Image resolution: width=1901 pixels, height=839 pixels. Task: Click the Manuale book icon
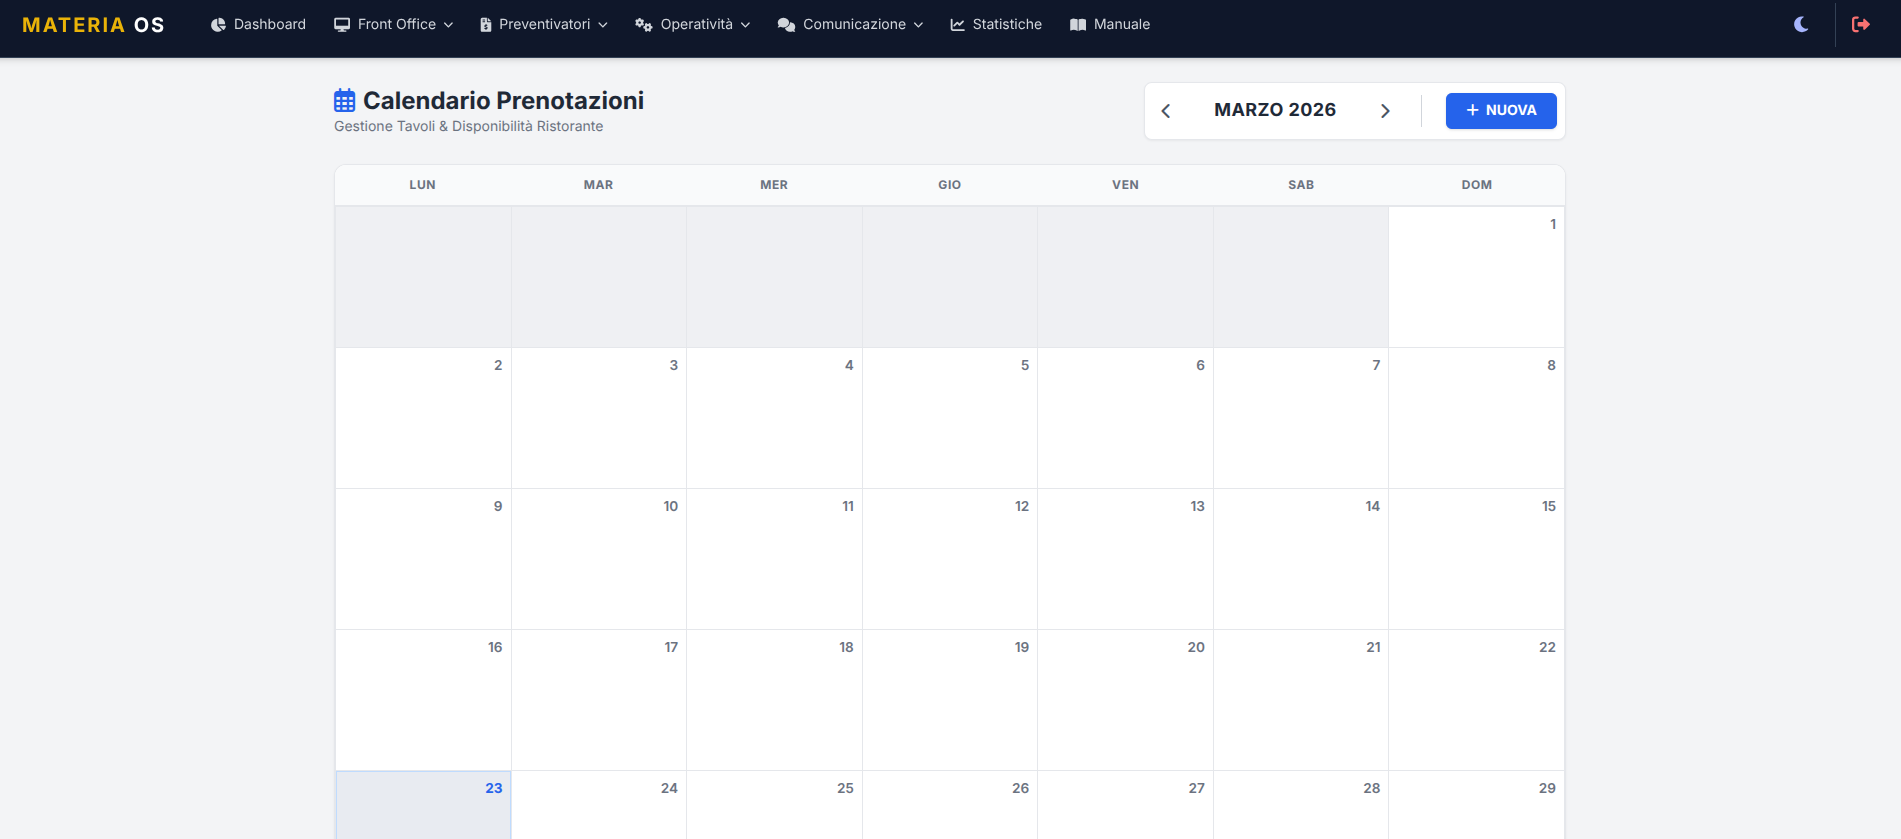click(x=1077, y=25)
